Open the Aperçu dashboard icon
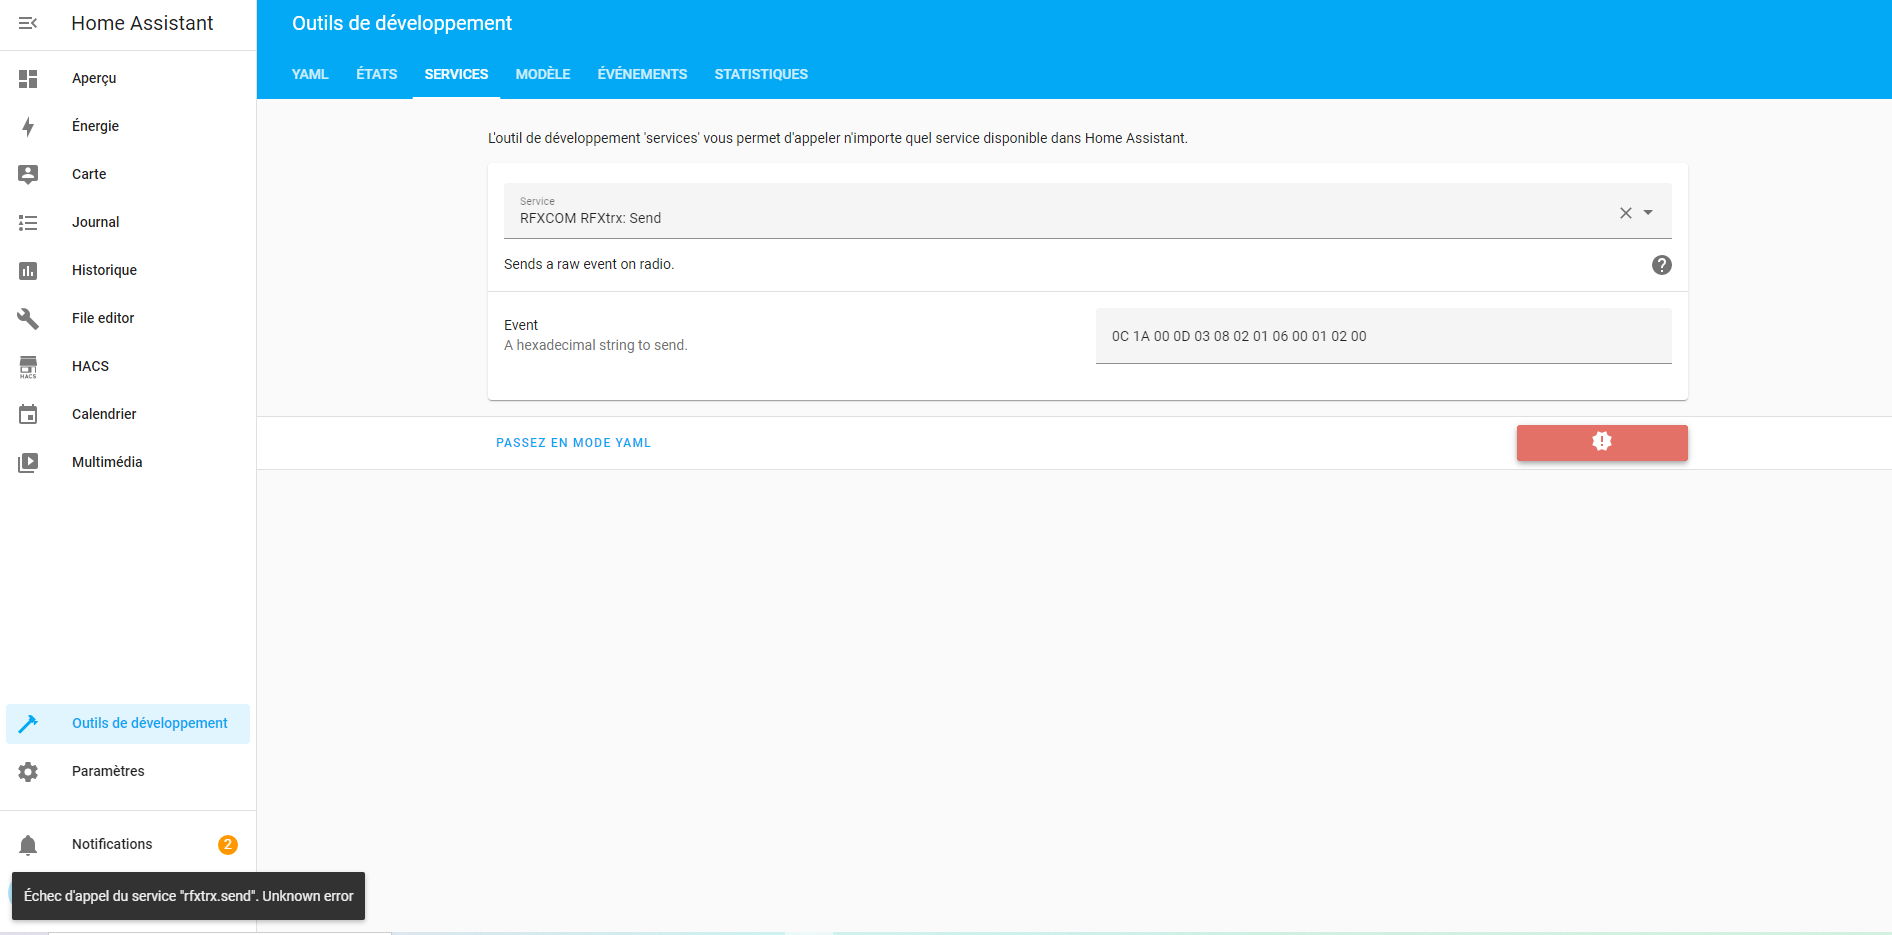 [x=28, y=78]
